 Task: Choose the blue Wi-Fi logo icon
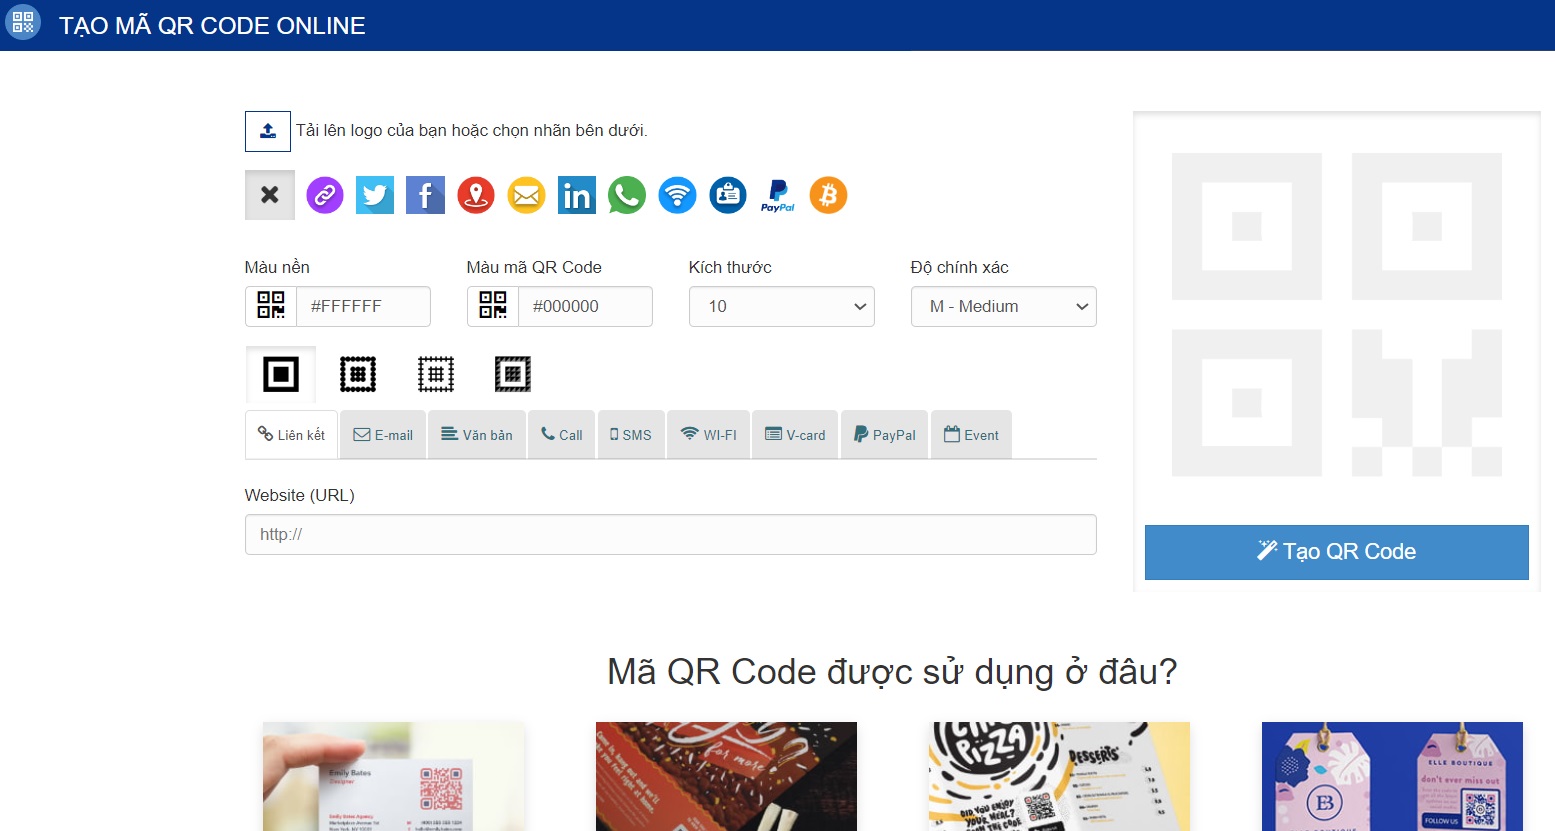click(677, 195)
